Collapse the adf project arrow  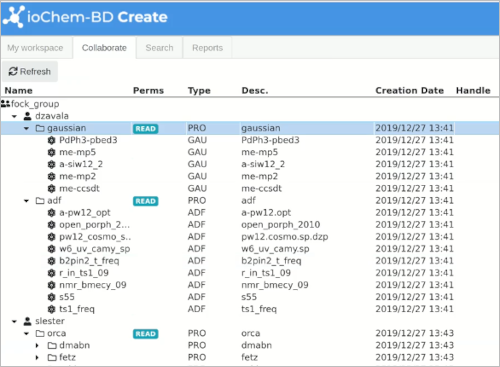coord(26,201)
